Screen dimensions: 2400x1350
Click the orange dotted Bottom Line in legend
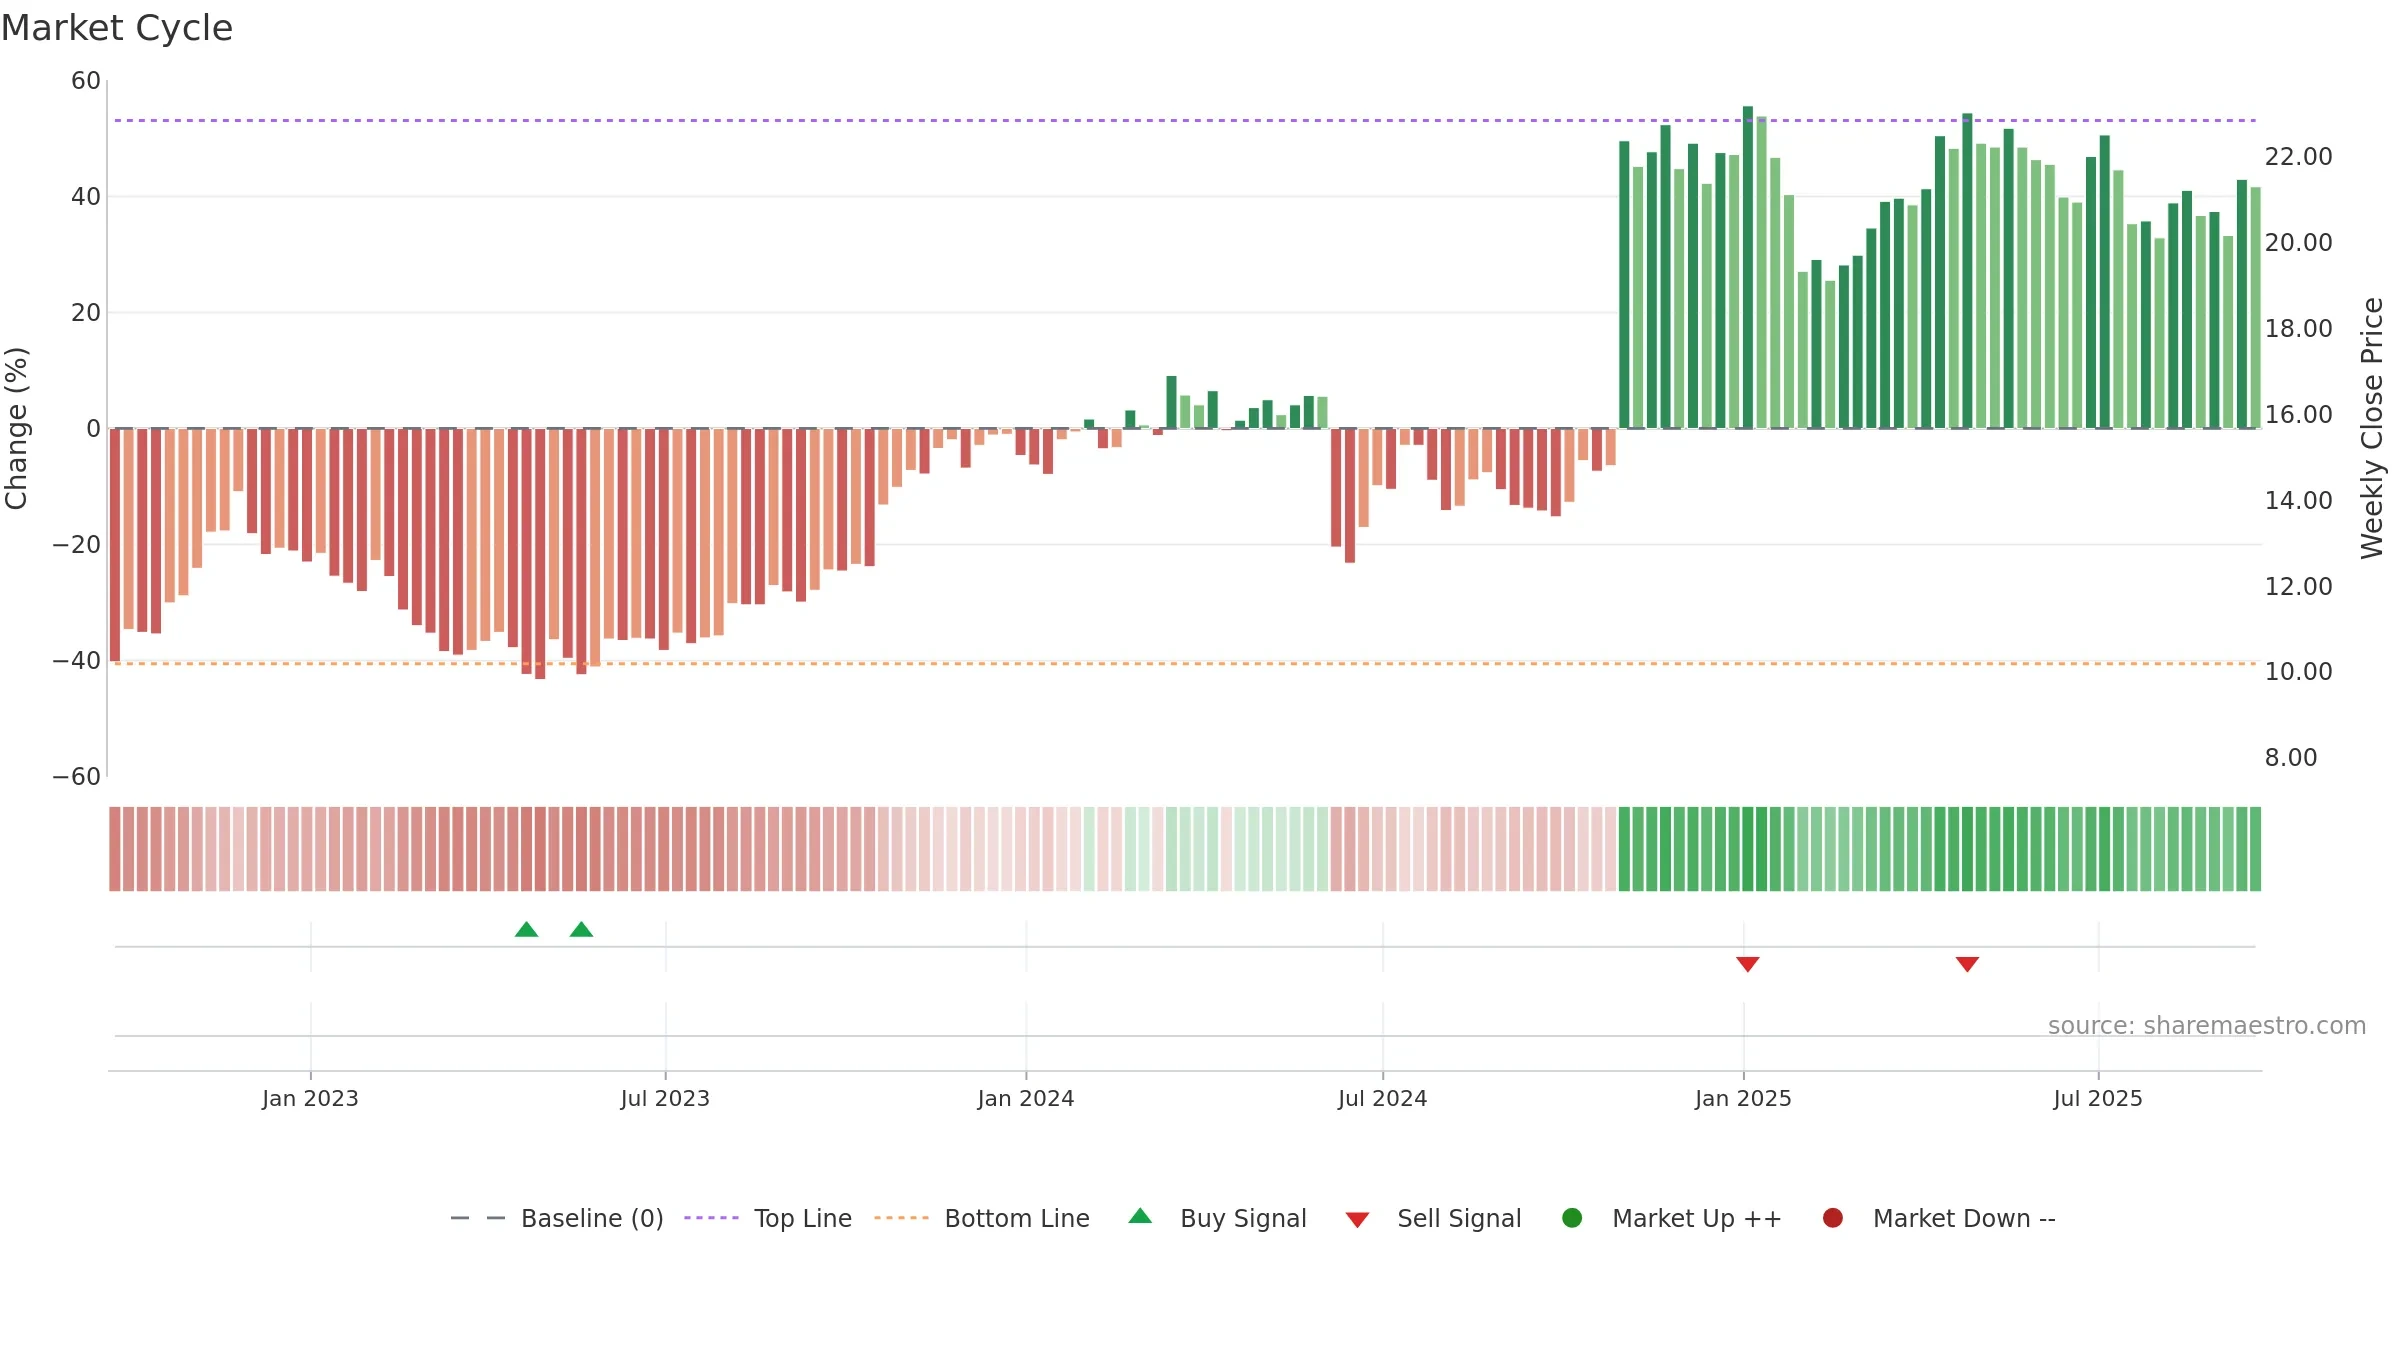pos(901,1218)
